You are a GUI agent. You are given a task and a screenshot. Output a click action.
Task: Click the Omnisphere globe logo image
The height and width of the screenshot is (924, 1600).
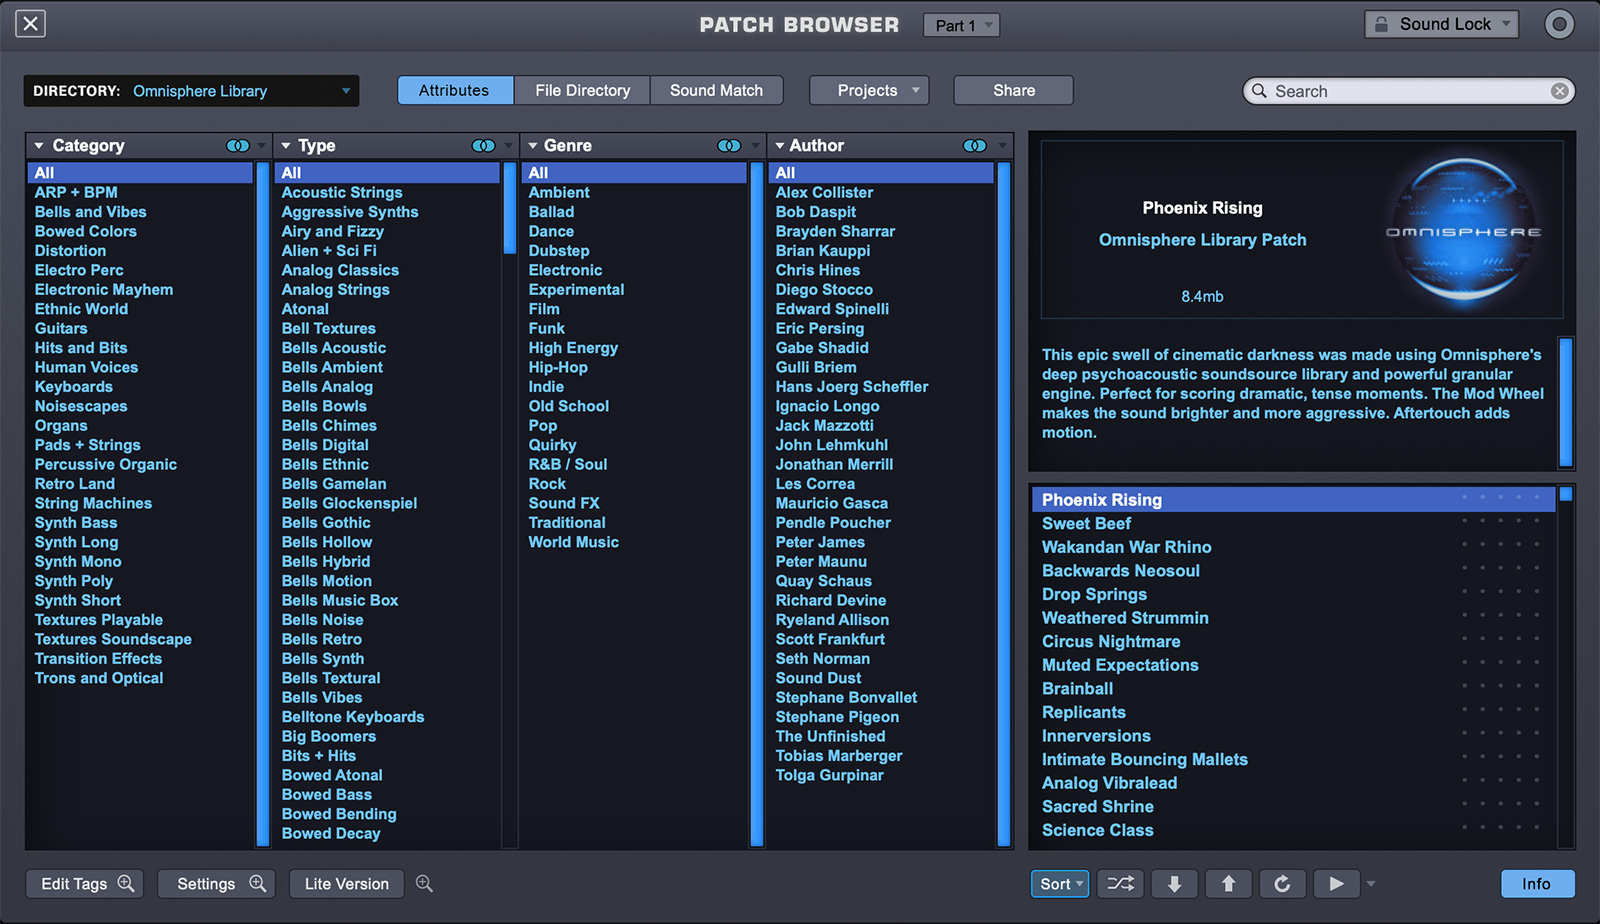pos(1464,232)
